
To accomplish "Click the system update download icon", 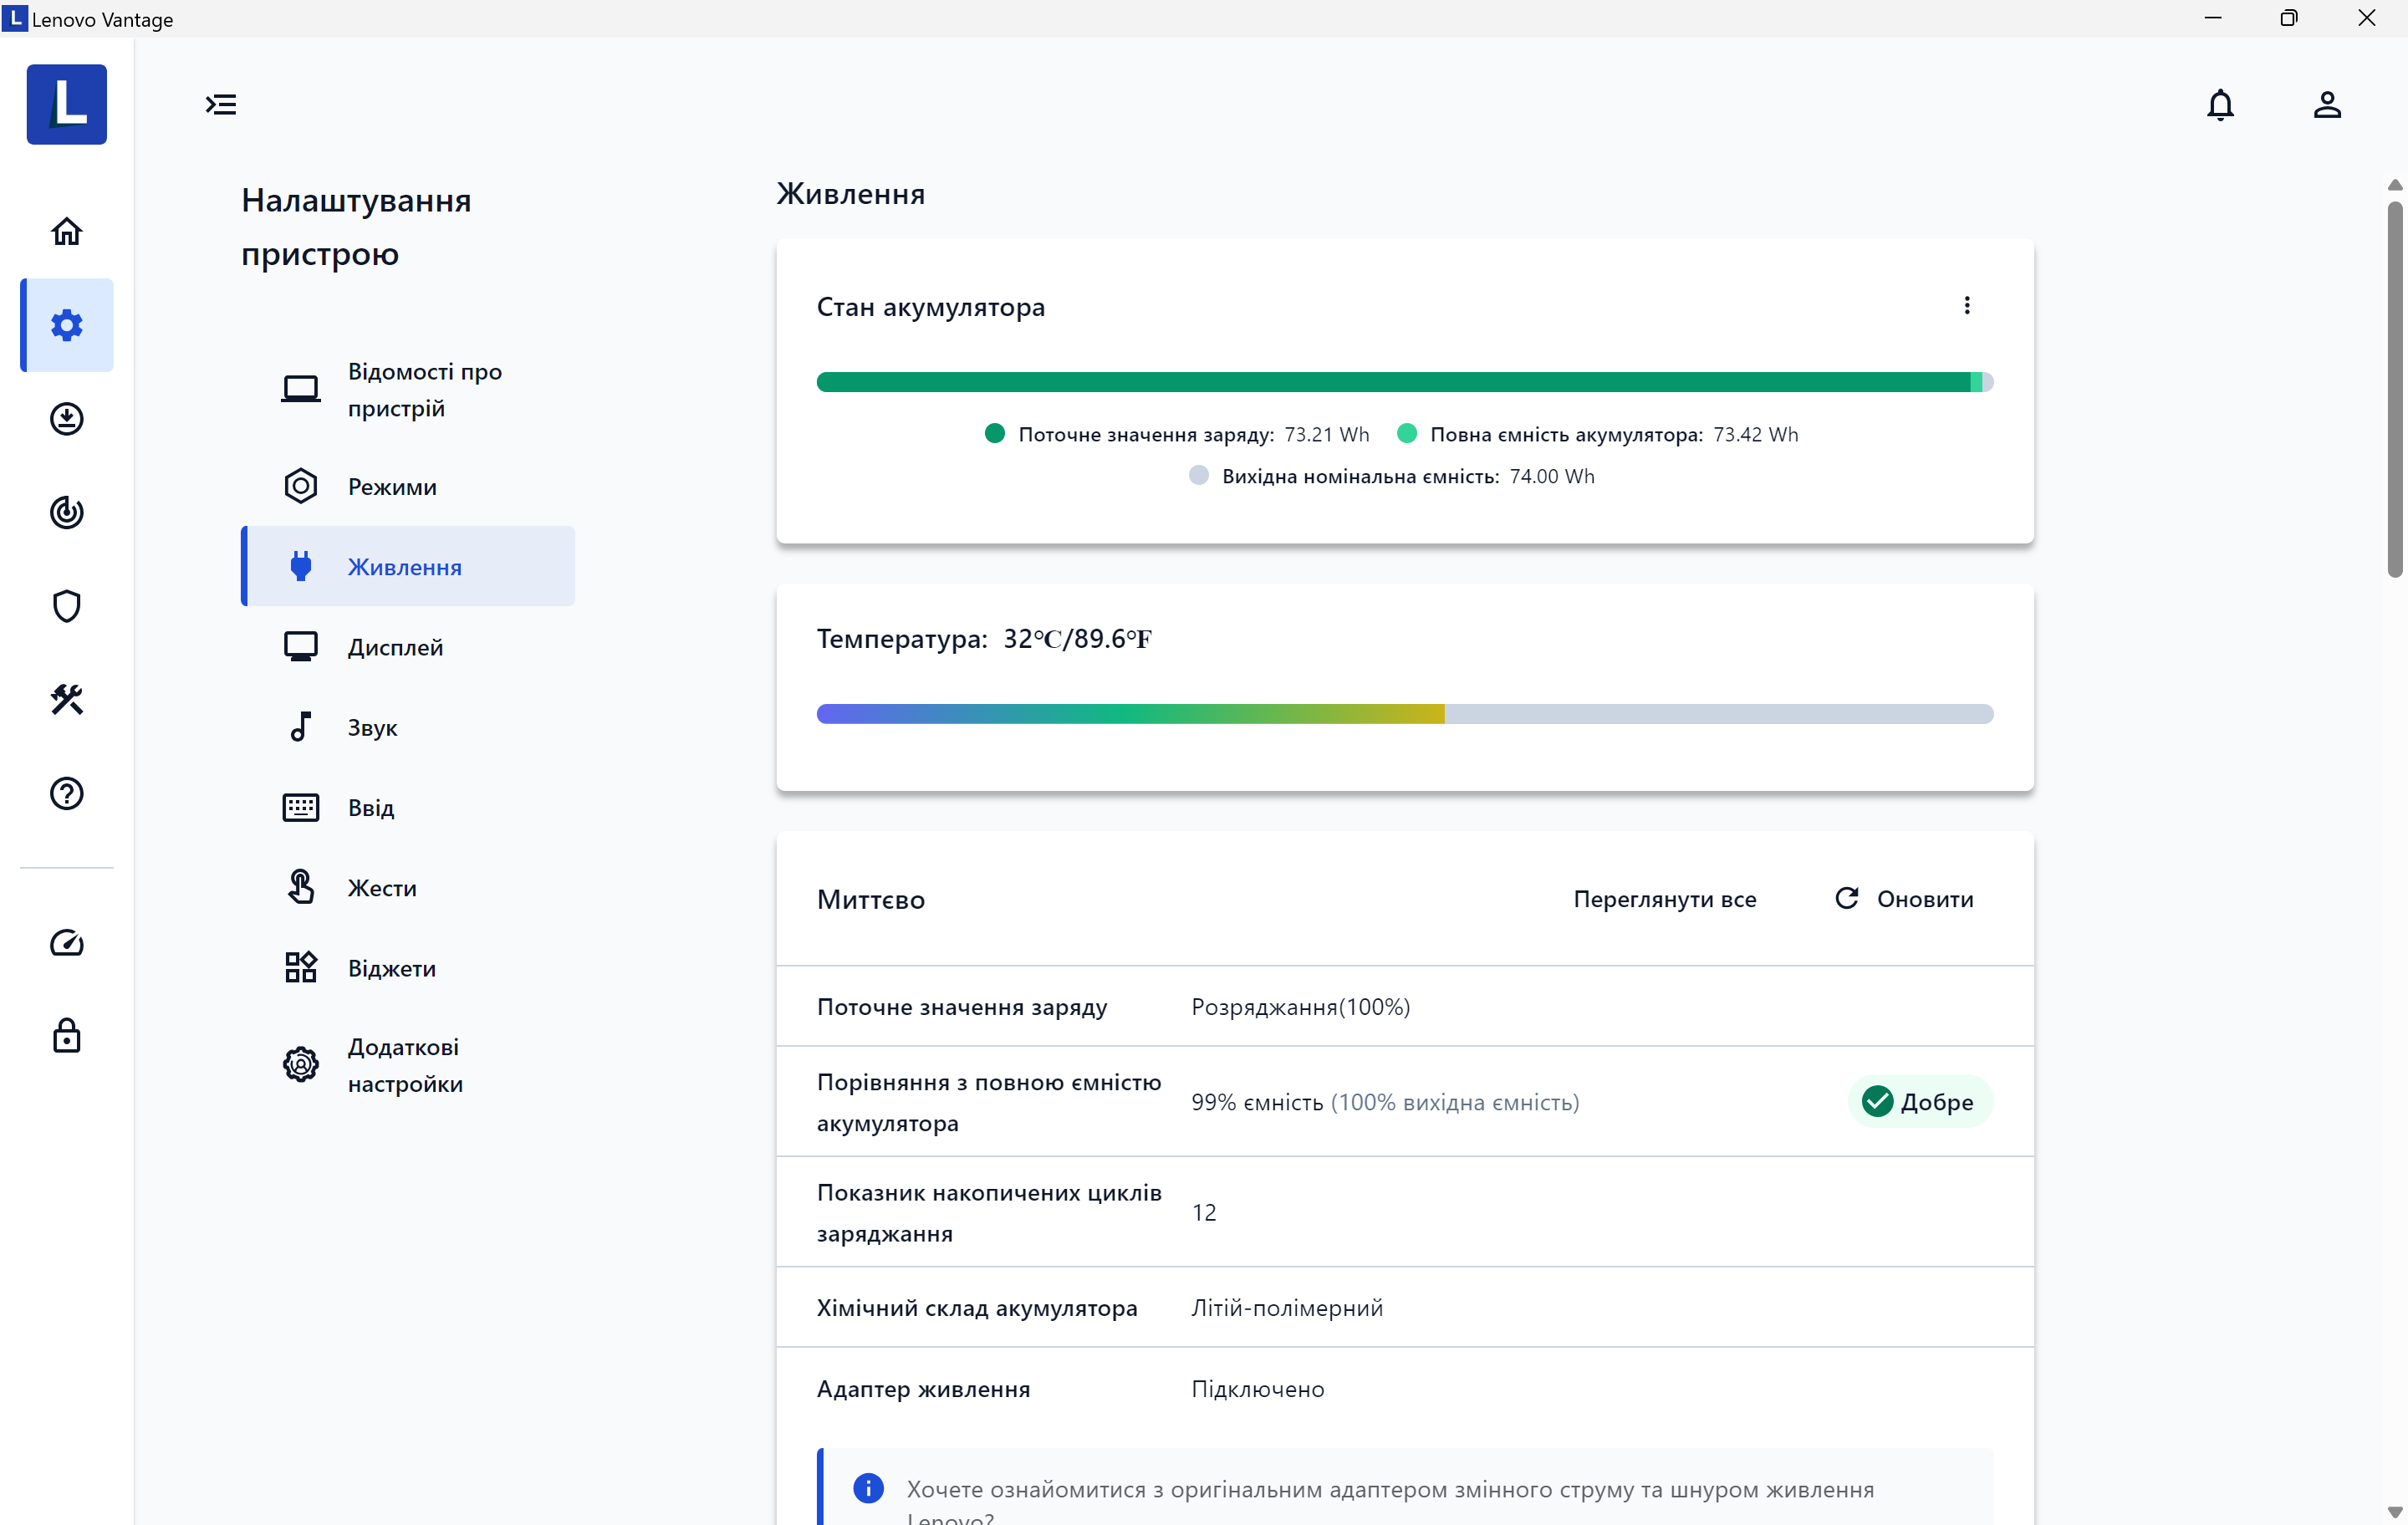I will point(67,419).
